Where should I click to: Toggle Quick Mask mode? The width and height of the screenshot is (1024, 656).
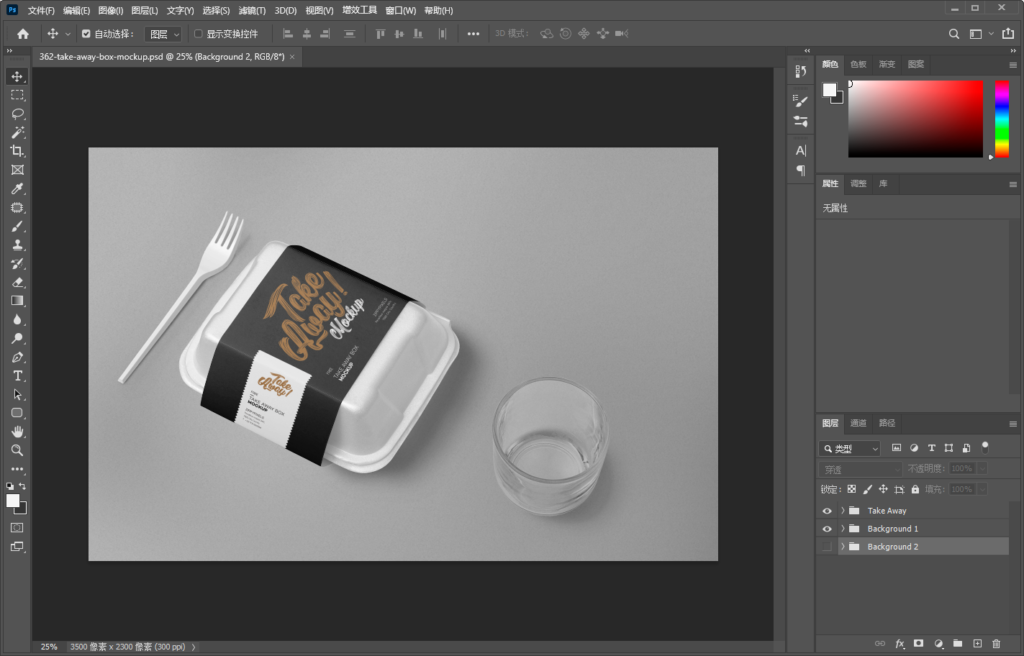(x=17, y=527)
